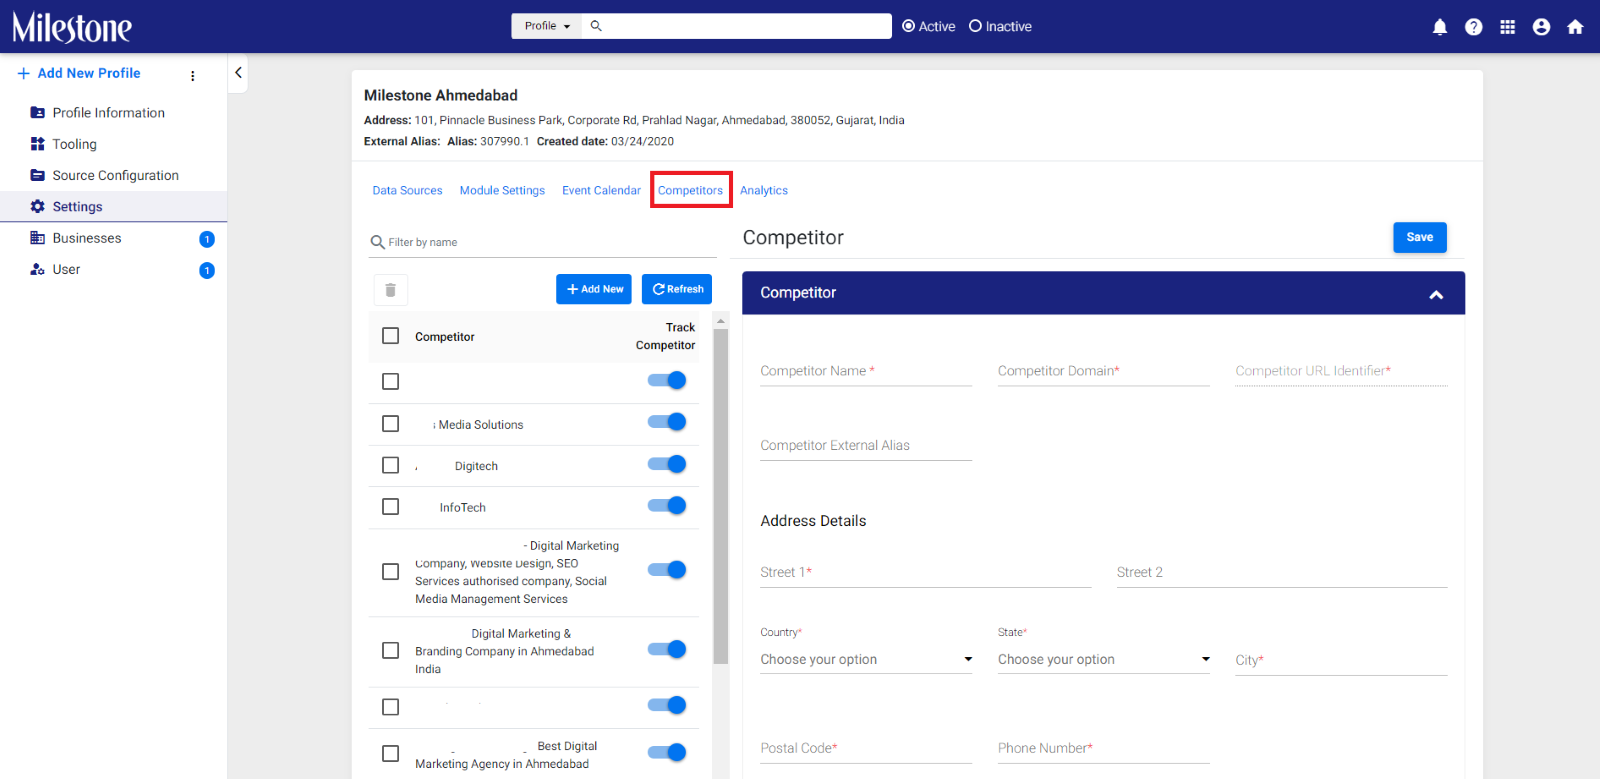This screenshot has height=779, width=1600.
Task: Click the magnifier icon in the top search bar
Action: 596,26
